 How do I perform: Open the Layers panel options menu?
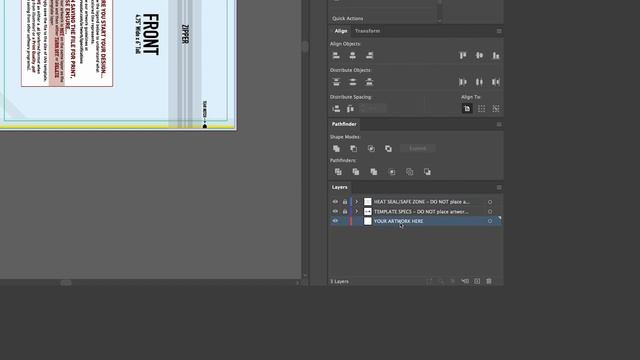(499, 187)
